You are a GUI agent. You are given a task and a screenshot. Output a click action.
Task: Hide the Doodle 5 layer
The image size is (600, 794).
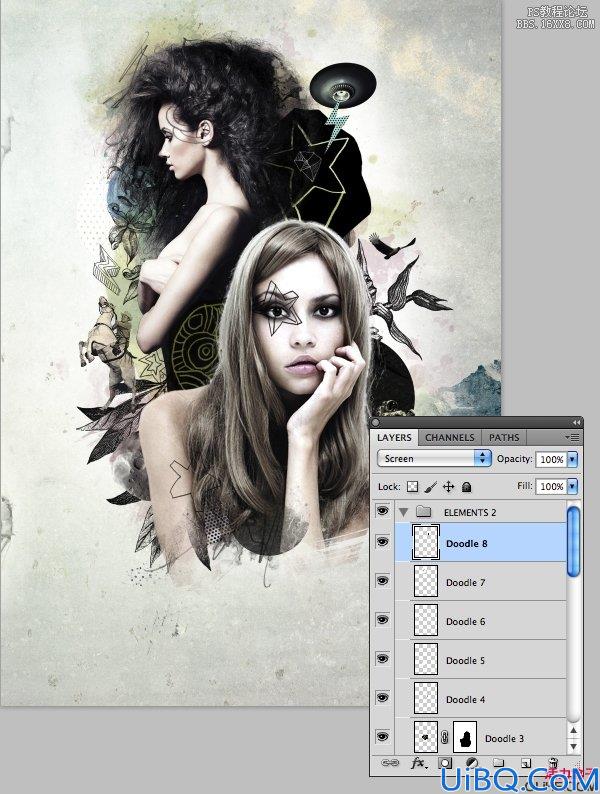pos(382,659)
